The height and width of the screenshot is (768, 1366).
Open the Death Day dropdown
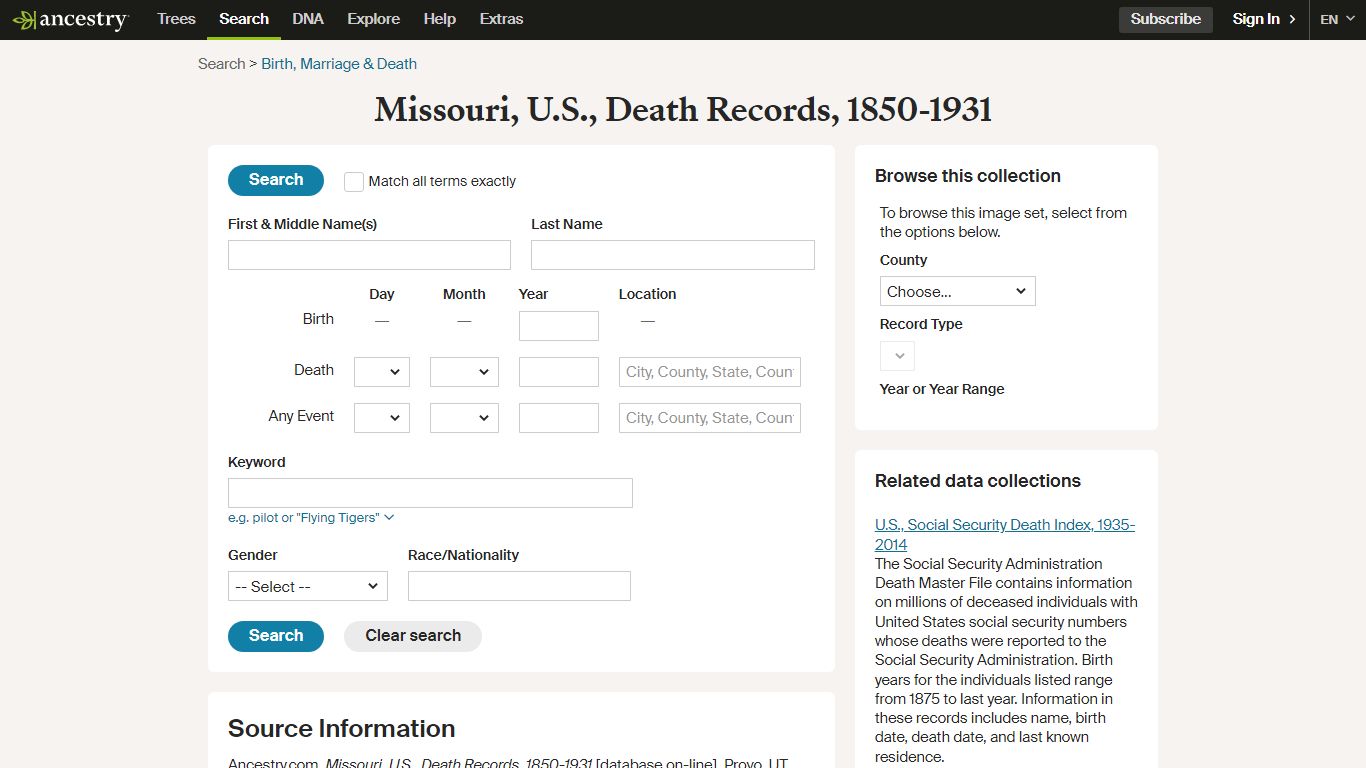tap(382, 372)
